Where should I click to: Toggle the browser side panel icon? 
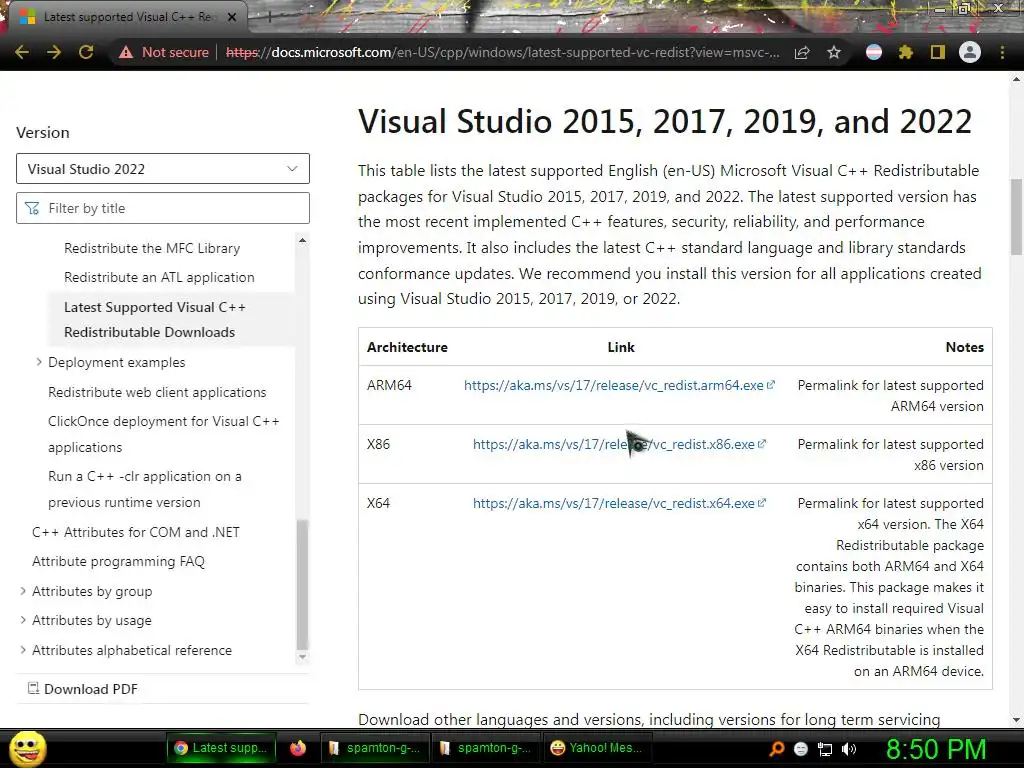pos(938,52)
